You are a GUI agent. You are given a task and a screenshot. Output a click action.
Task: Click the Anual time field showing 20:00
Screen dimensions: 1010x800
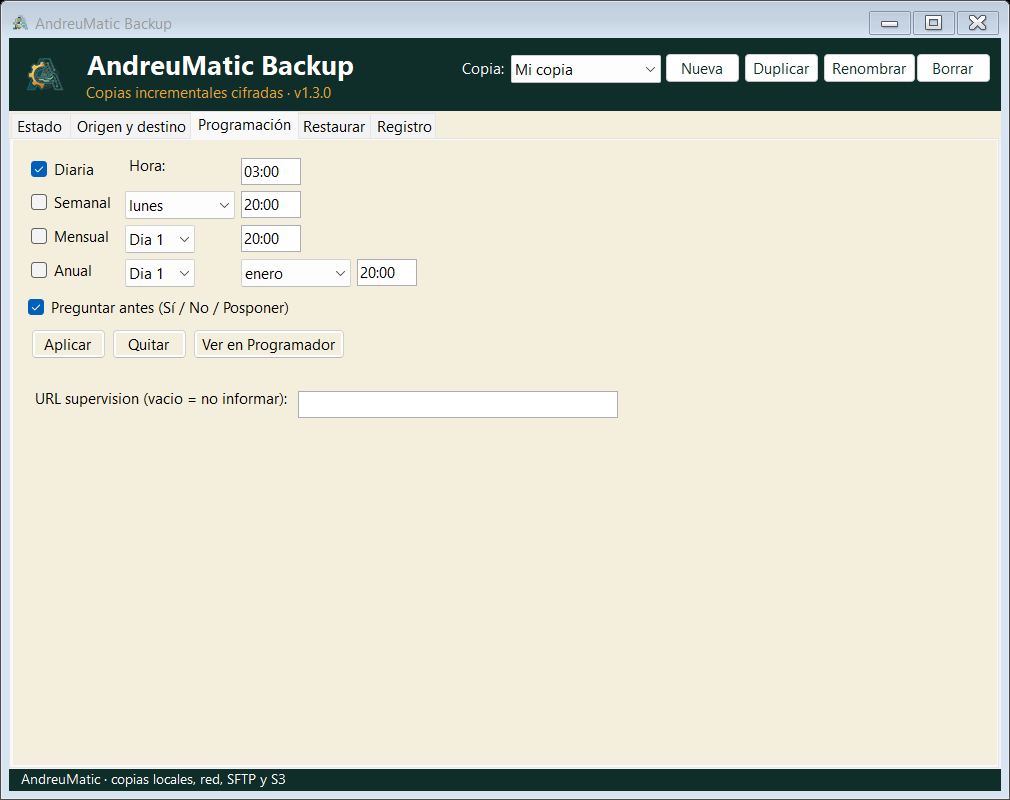tap(387, 272)
